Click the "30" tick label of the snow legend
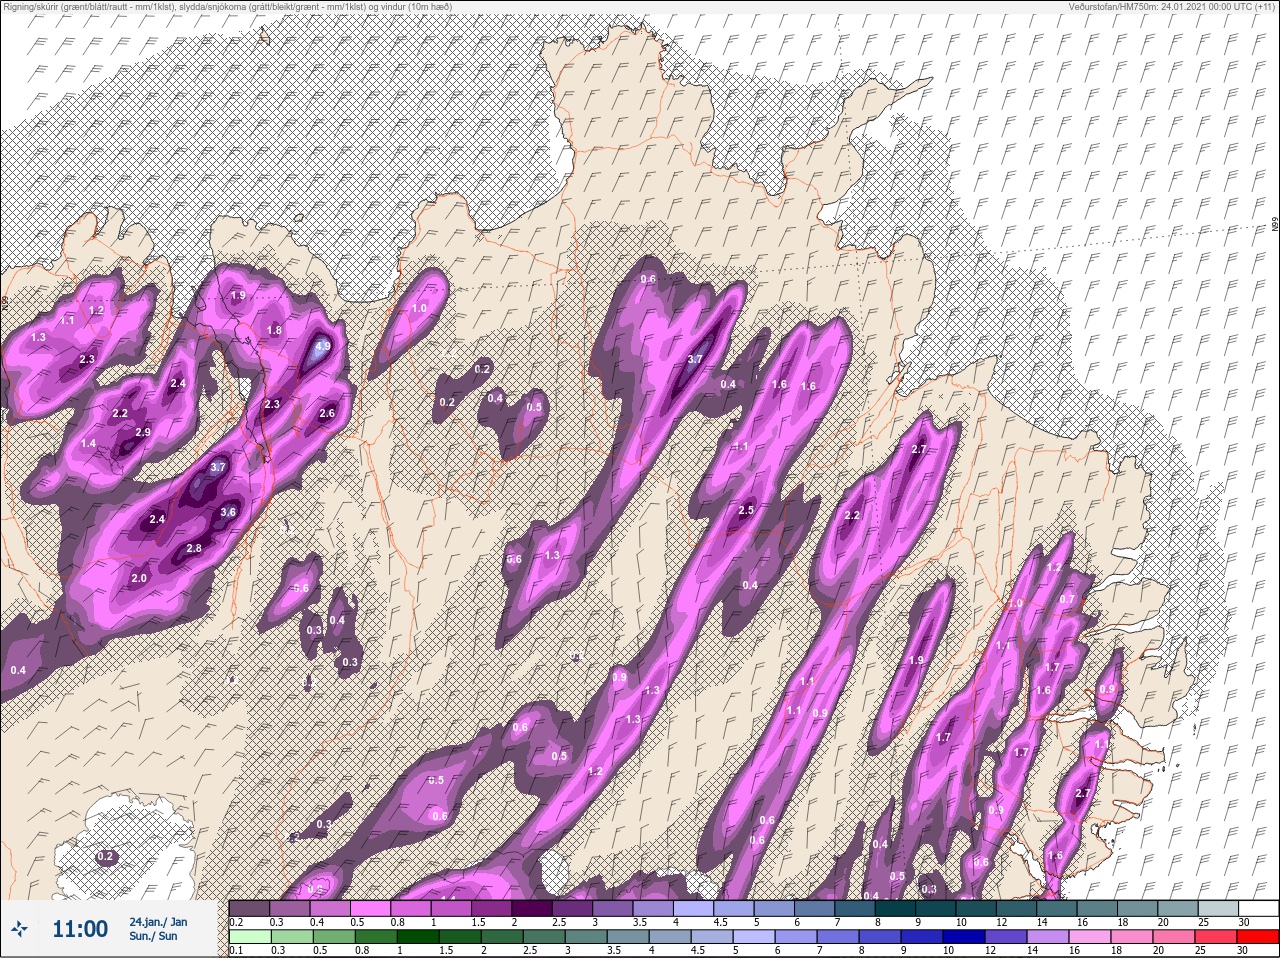Viewport: 1280px width, 958px height. [x=1244, y=922]
